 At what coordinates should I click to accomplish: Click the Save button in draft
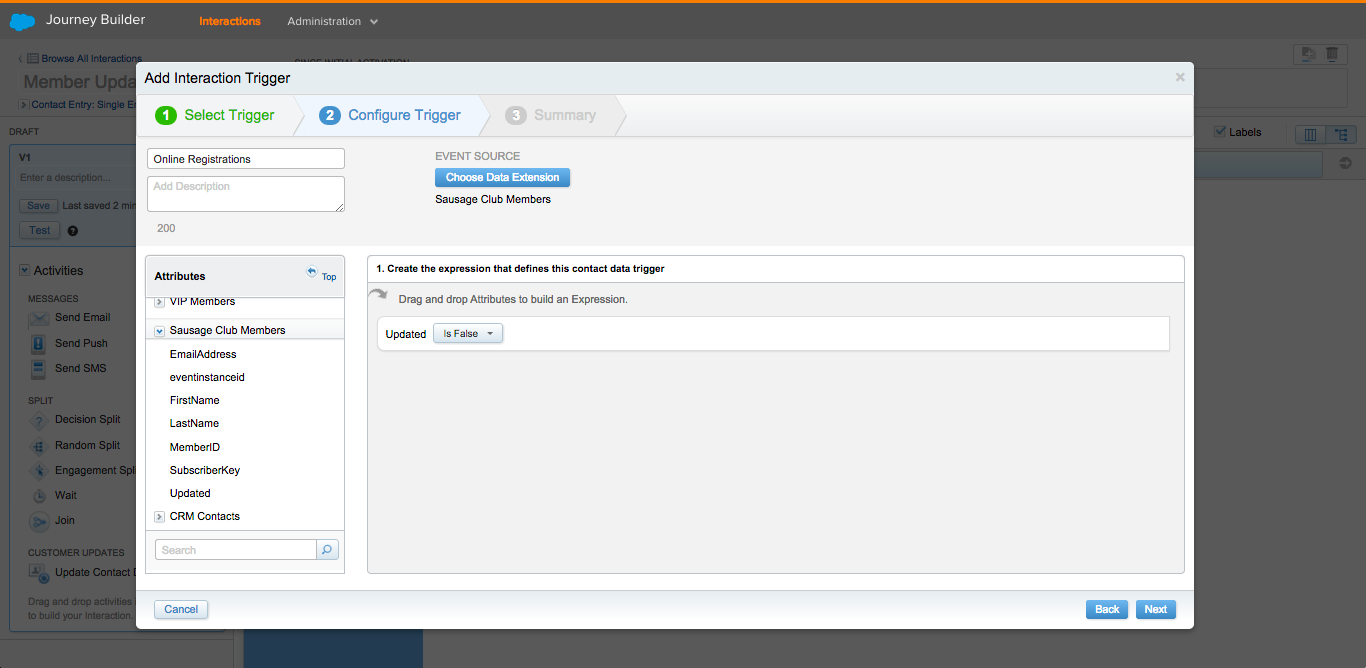click(39, 205)
